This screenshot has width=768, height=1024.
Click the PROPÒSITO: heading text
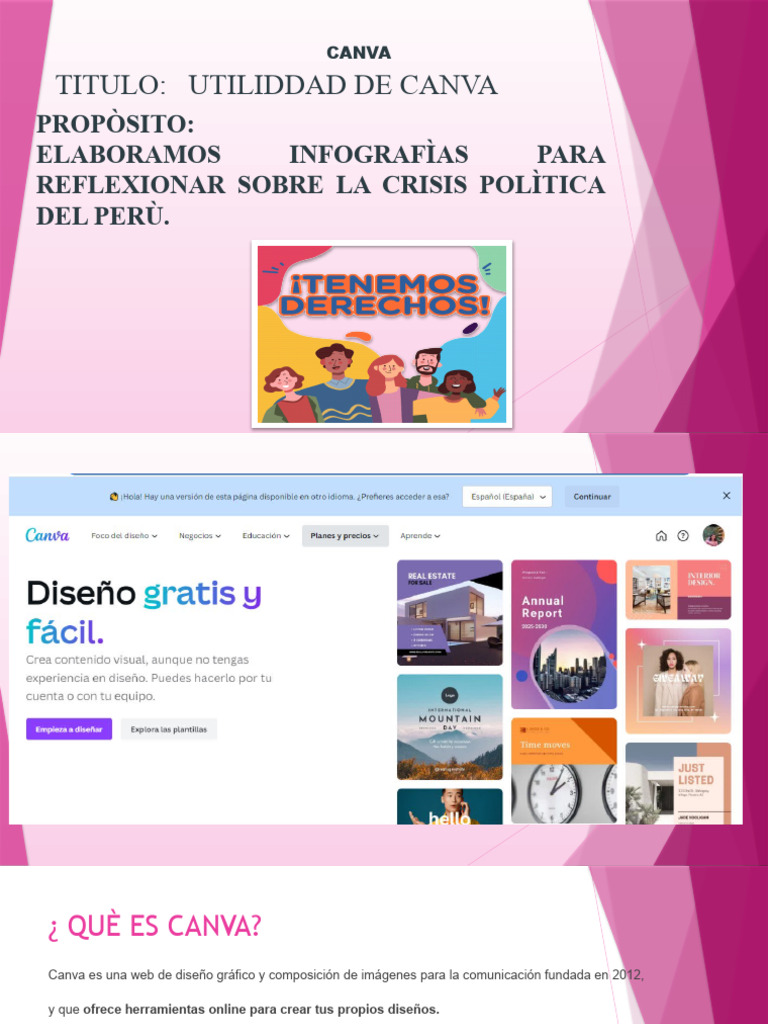(x=115, y=124)
